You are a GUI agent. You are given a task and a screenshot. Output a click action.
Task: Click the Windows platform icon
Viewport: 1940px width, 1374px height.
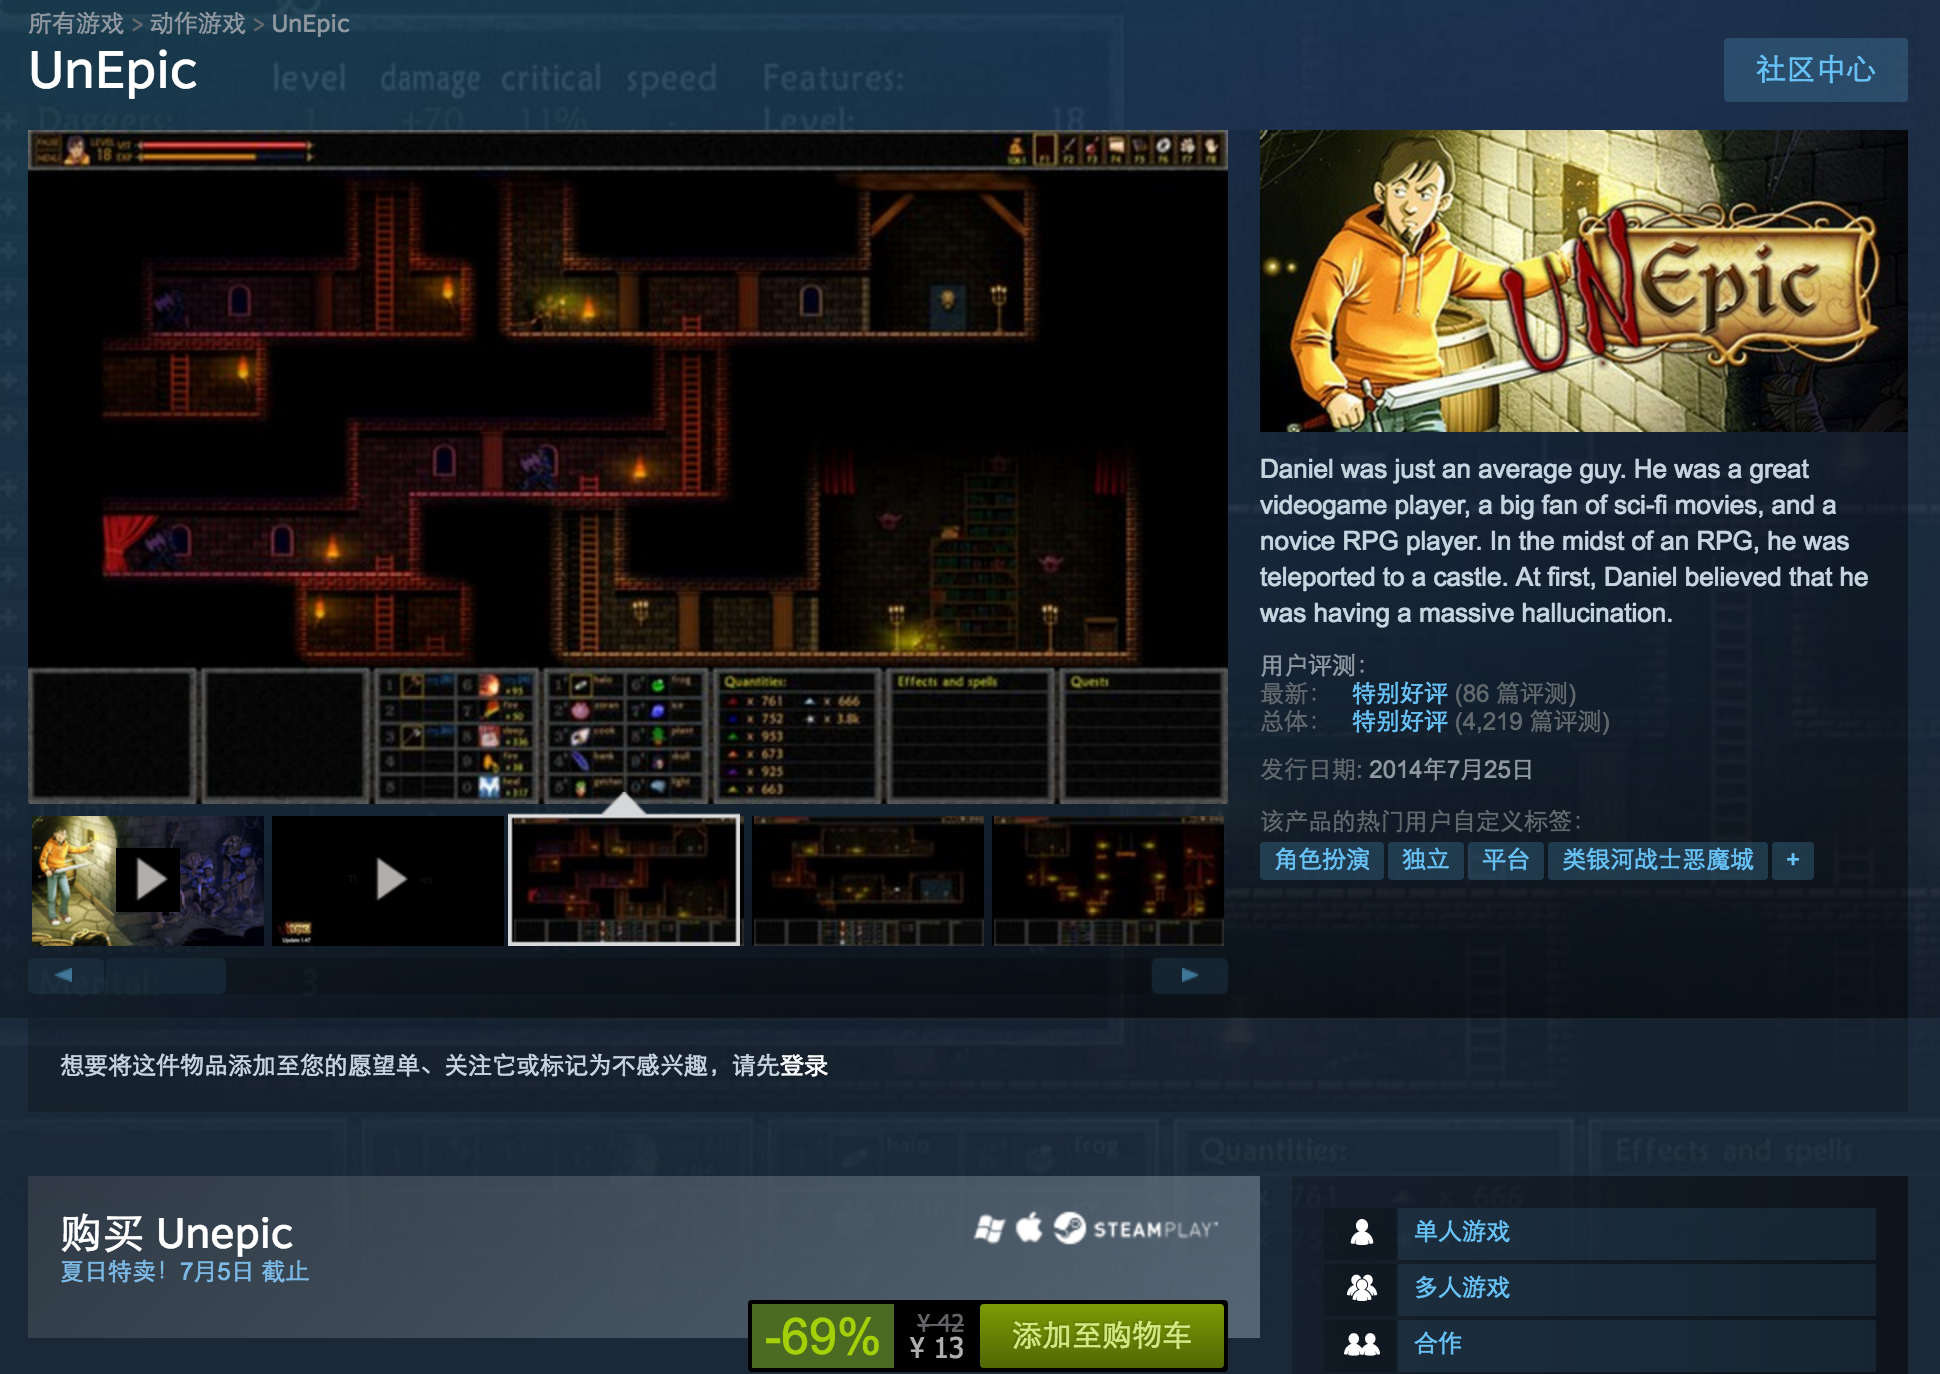tap(989, 1229)
